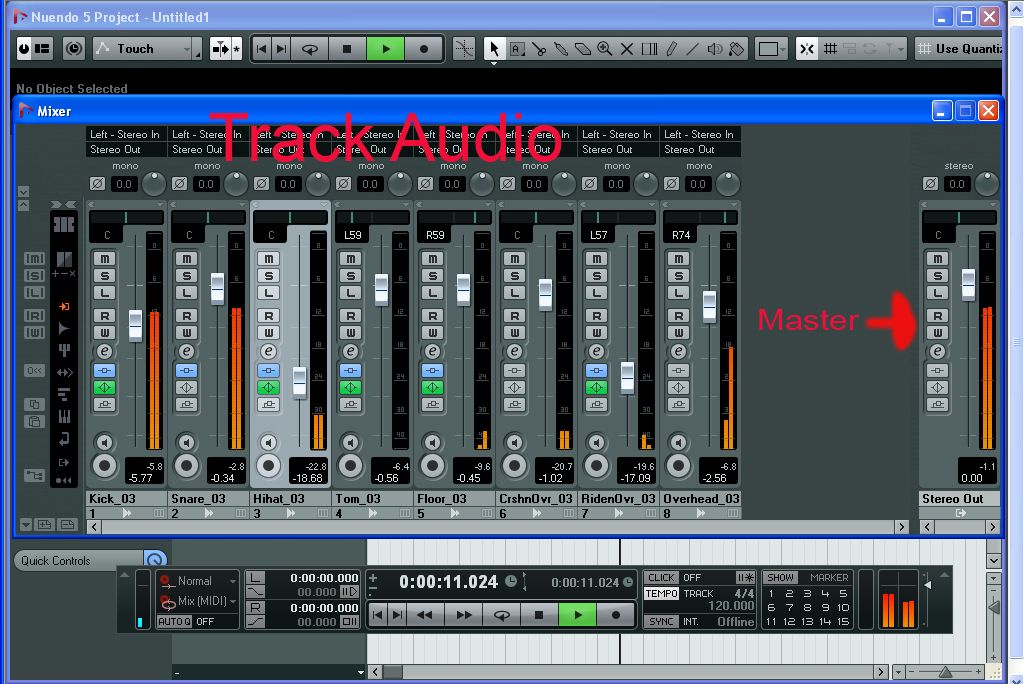
Task: Solo the Snare_03 channel
Action: click(187, 276)
